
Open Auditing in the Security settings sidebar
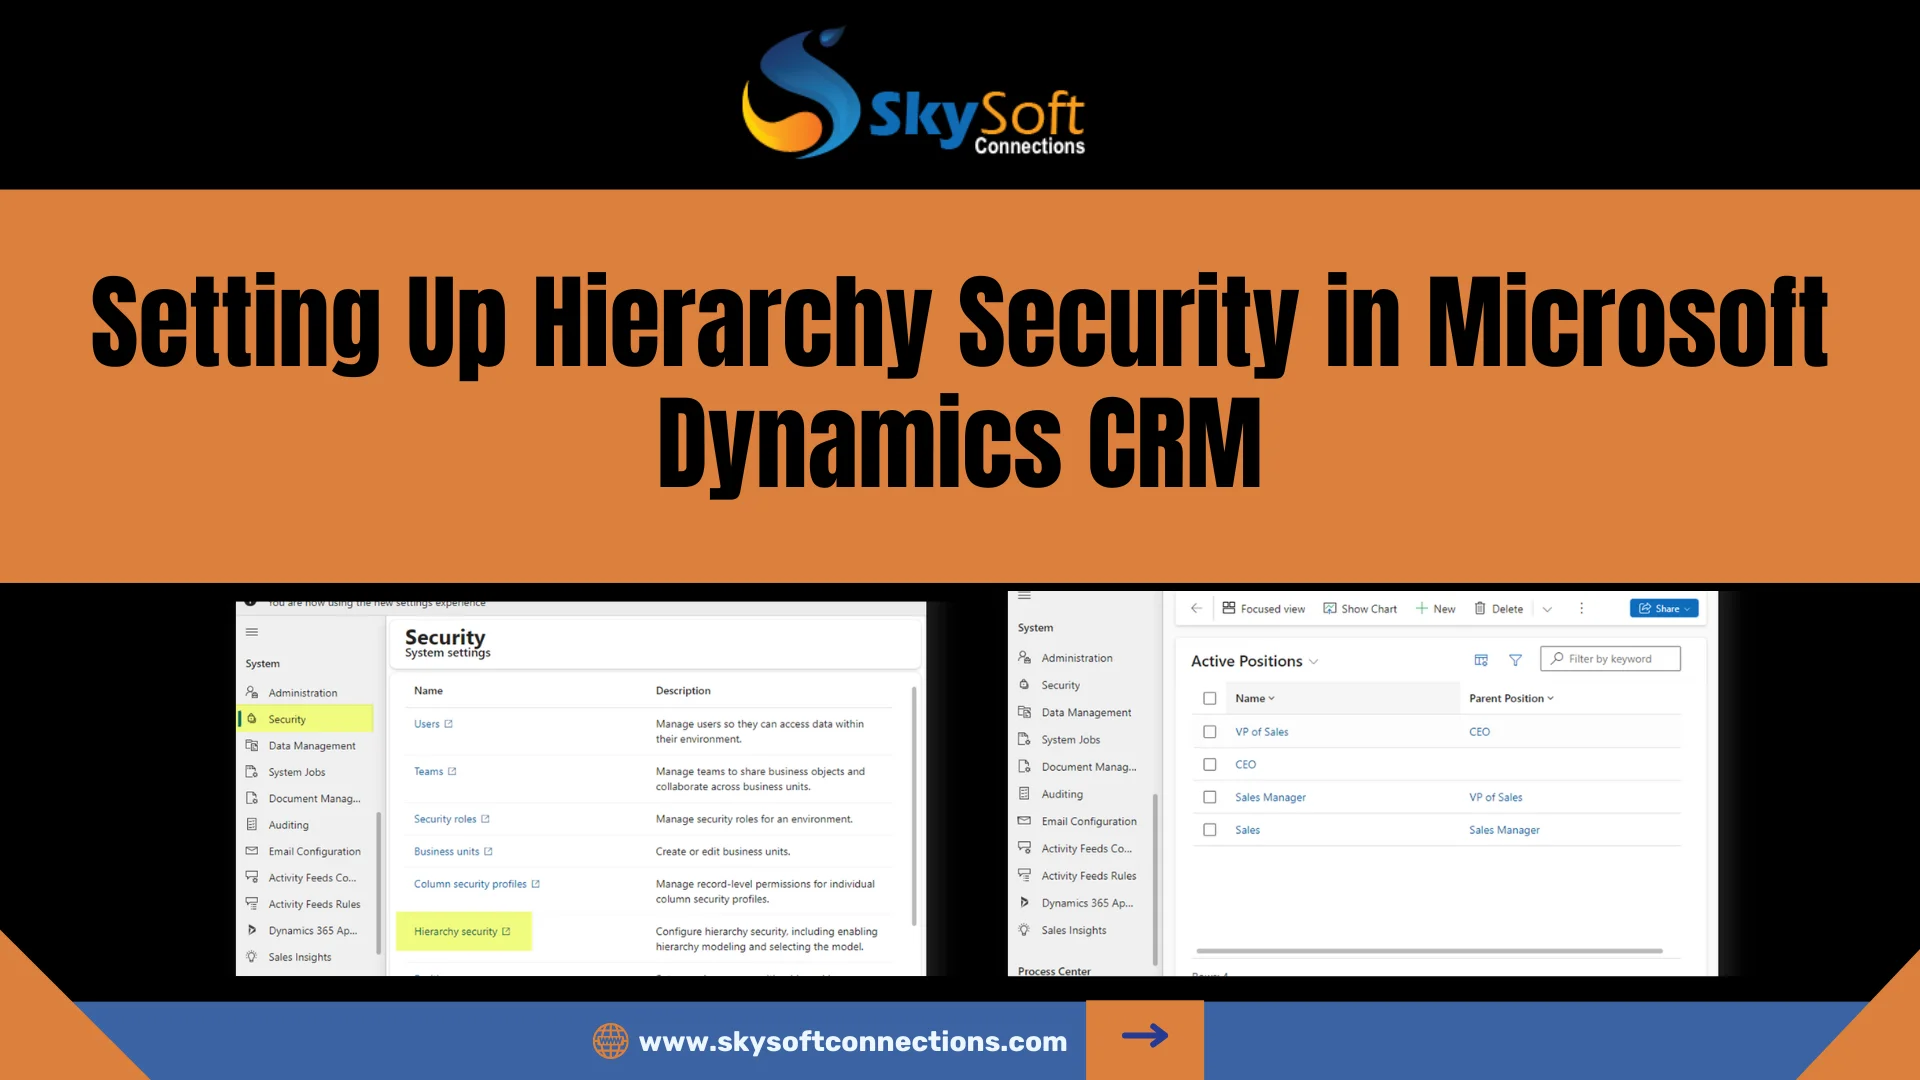(278, 825)
